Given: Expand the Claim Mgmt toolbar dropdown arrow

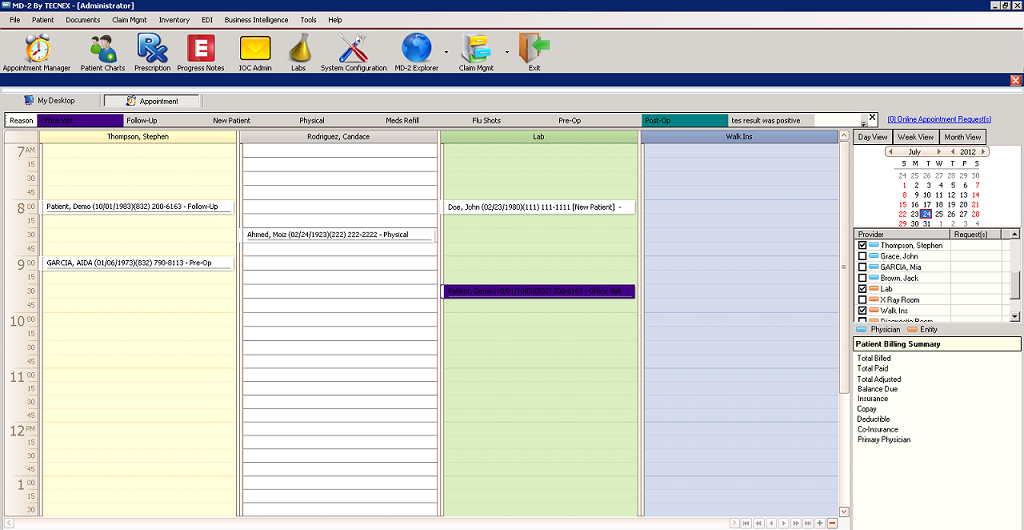Looking at the screenshot, I should [507, 52].
